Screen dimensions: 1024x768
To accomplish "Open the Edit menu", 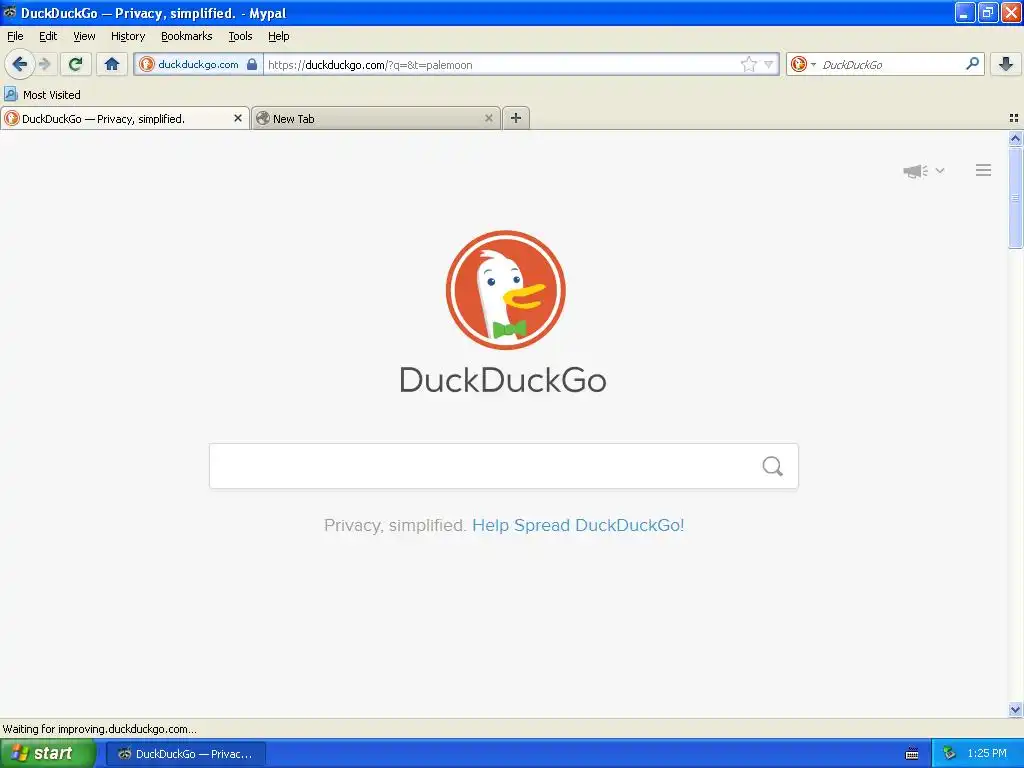I will pyautogui.click(x=48, y=37).
